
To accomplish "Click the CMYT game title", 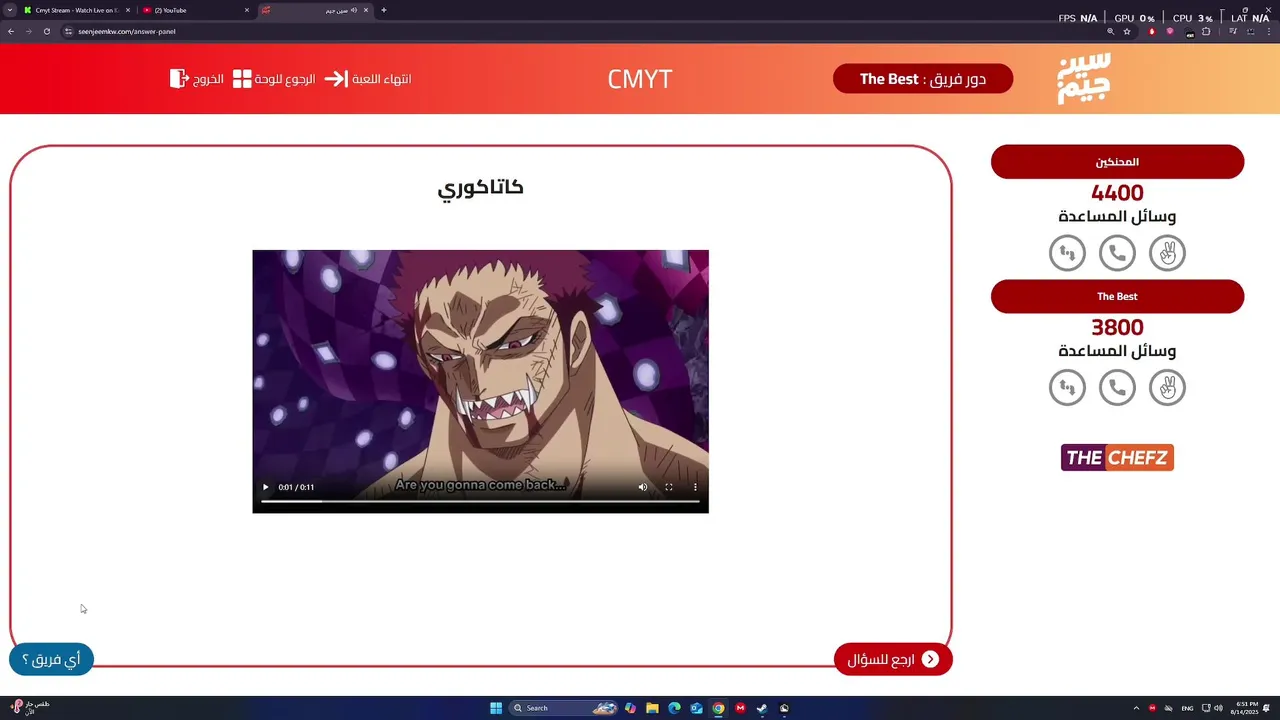I will coord(640,79).
